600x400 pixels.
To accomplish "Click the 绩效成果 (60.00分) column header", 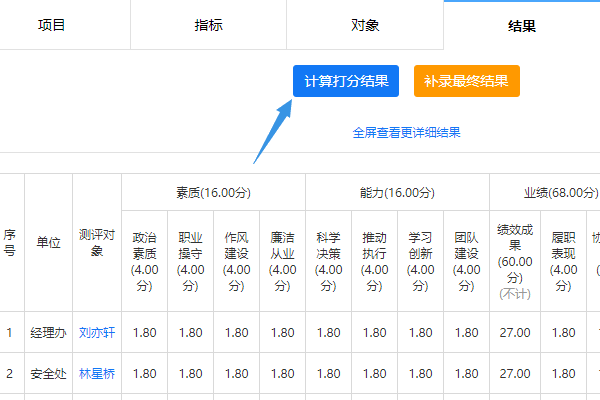I will (x=515, y=261).
